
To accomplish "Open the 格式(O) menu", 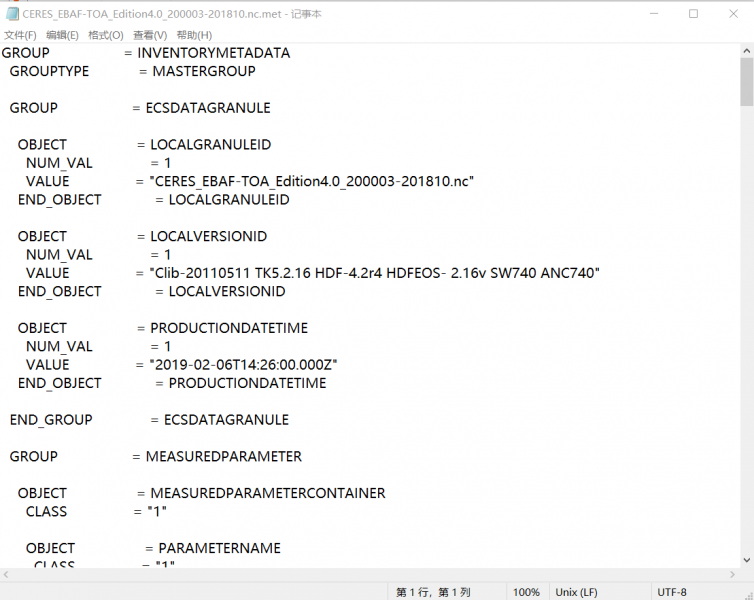I will pyautogui.click(x=105, y=35).
